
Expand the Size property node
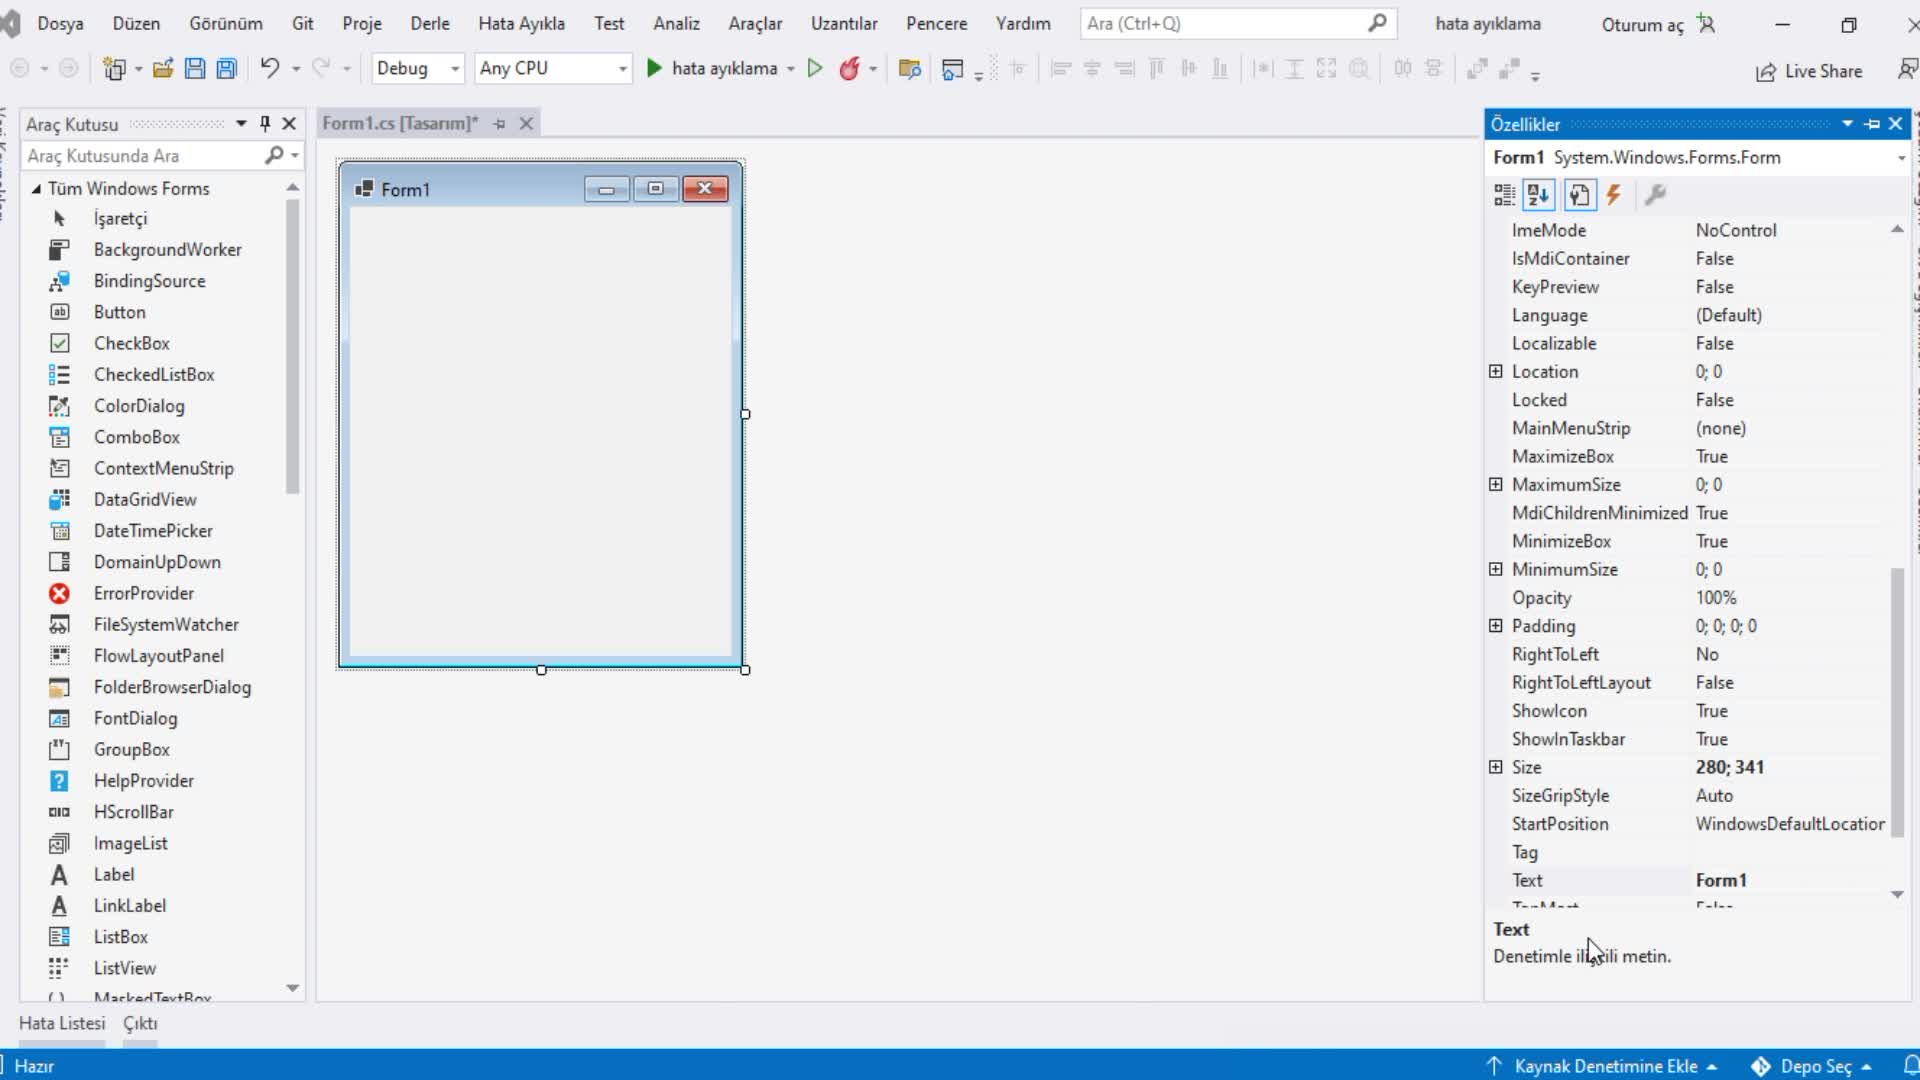(1496, 767)
